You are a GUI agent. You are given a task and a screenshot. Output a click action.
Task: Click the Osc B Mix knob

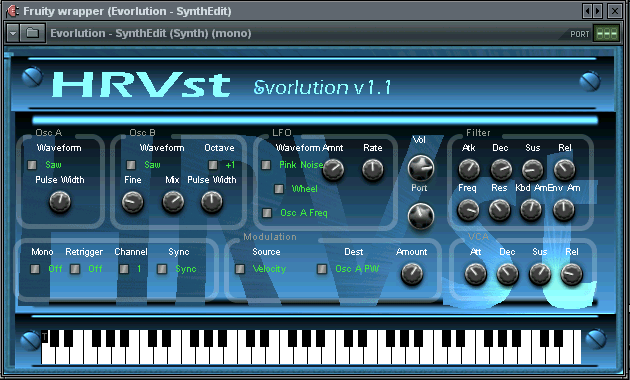173,202
